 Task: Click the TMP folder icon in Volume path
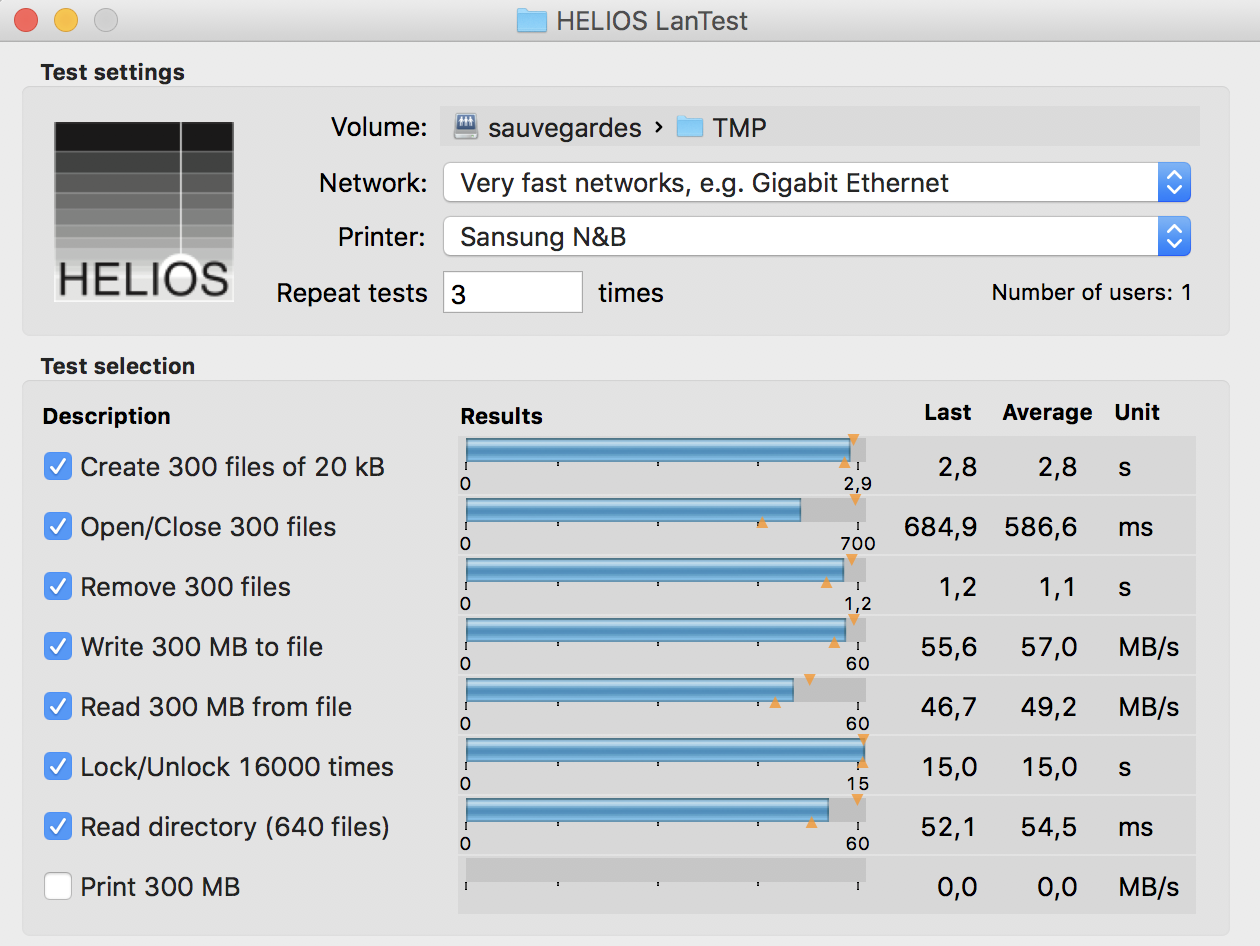pos(690,127)
